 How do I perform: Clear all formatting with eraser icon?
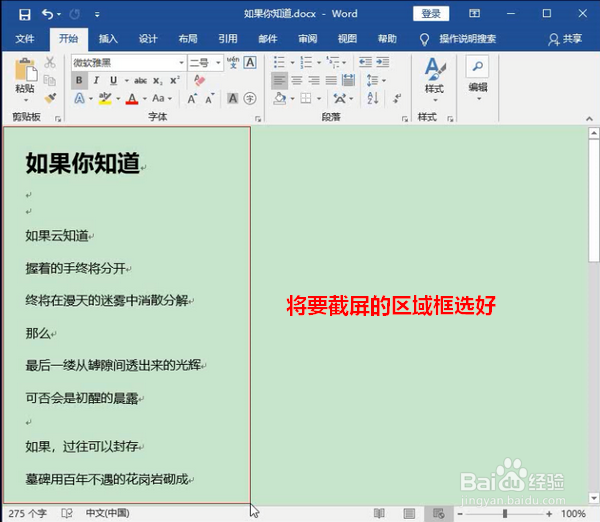199,80
